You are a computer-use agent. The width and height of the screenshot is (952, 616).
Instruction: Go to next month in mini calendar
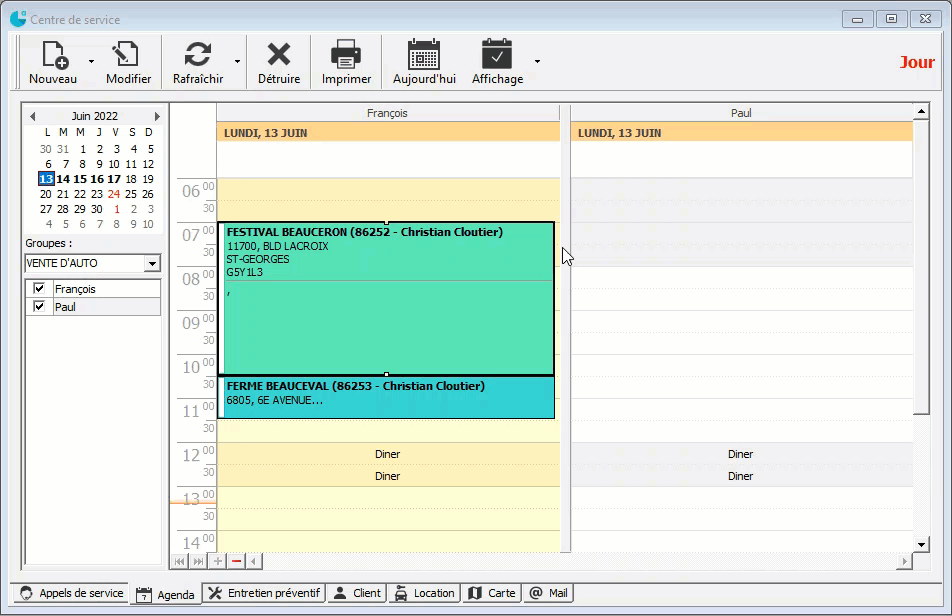click(x=156, y=116)
